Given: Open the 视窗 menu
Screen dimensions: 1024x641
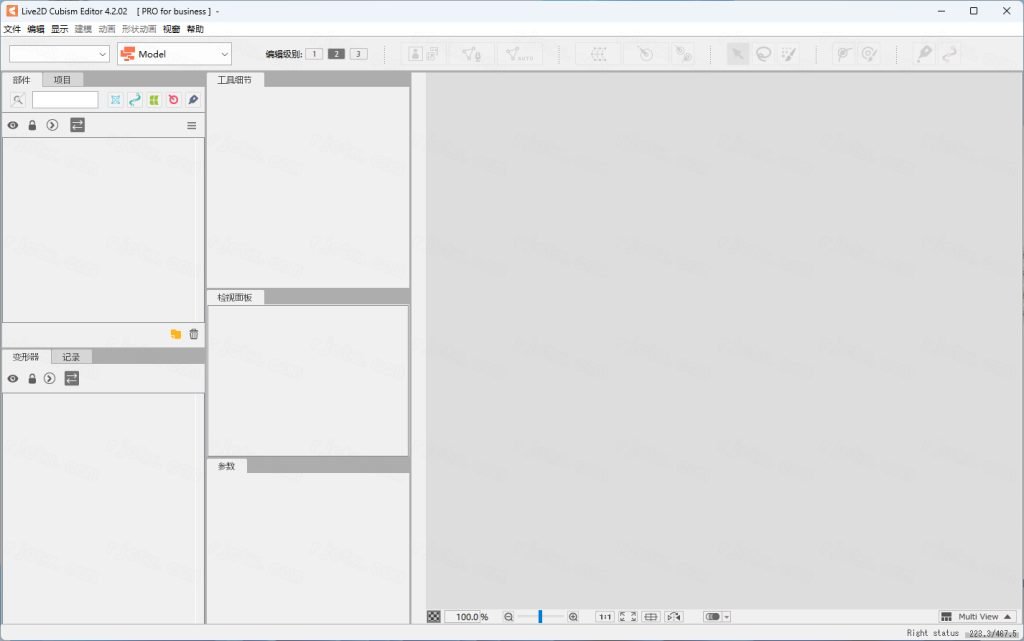Looking at the screenshot, I should coord(171,29).
